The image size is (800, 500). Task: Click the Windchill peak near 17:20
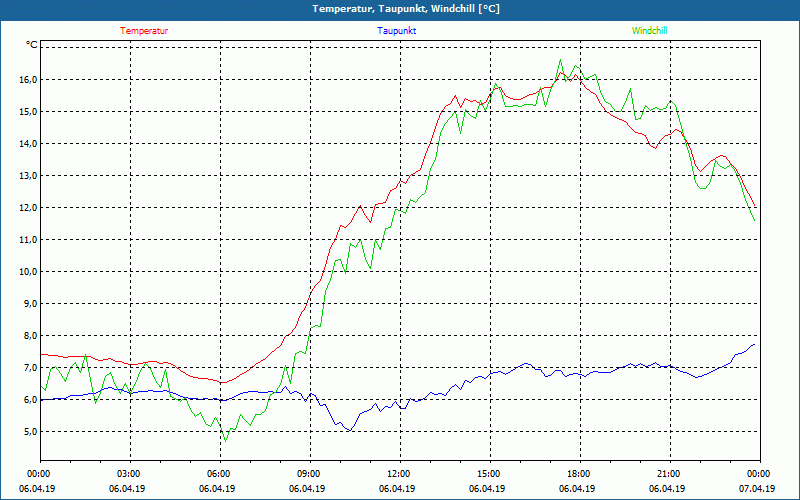(x=560, y=60)
